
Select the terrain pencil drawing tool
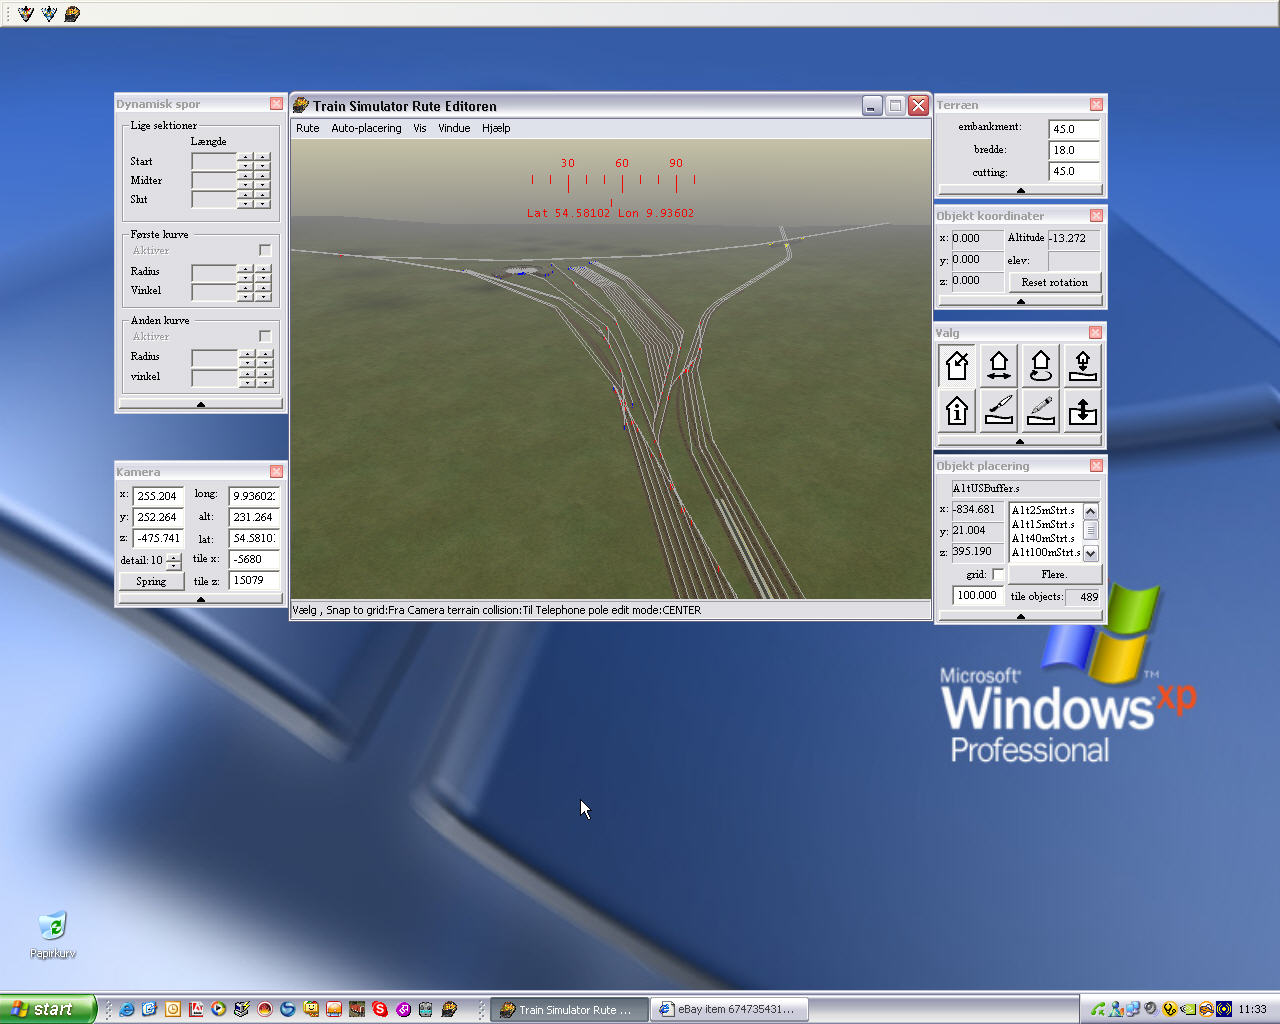(1041, 410)
